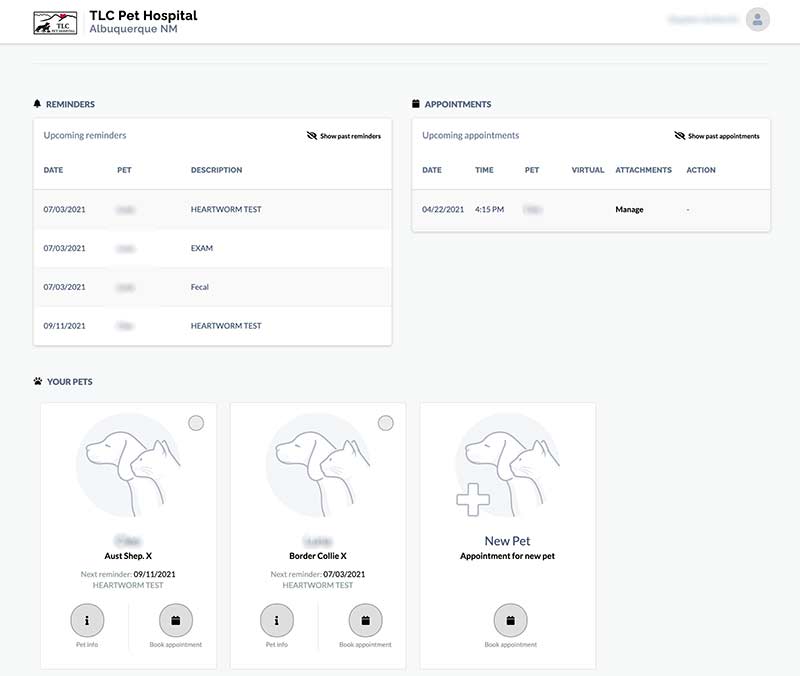This screenshot has width=800, height=676.
Task: Click the blurred account name in header
Action: [x=703, y=20]
